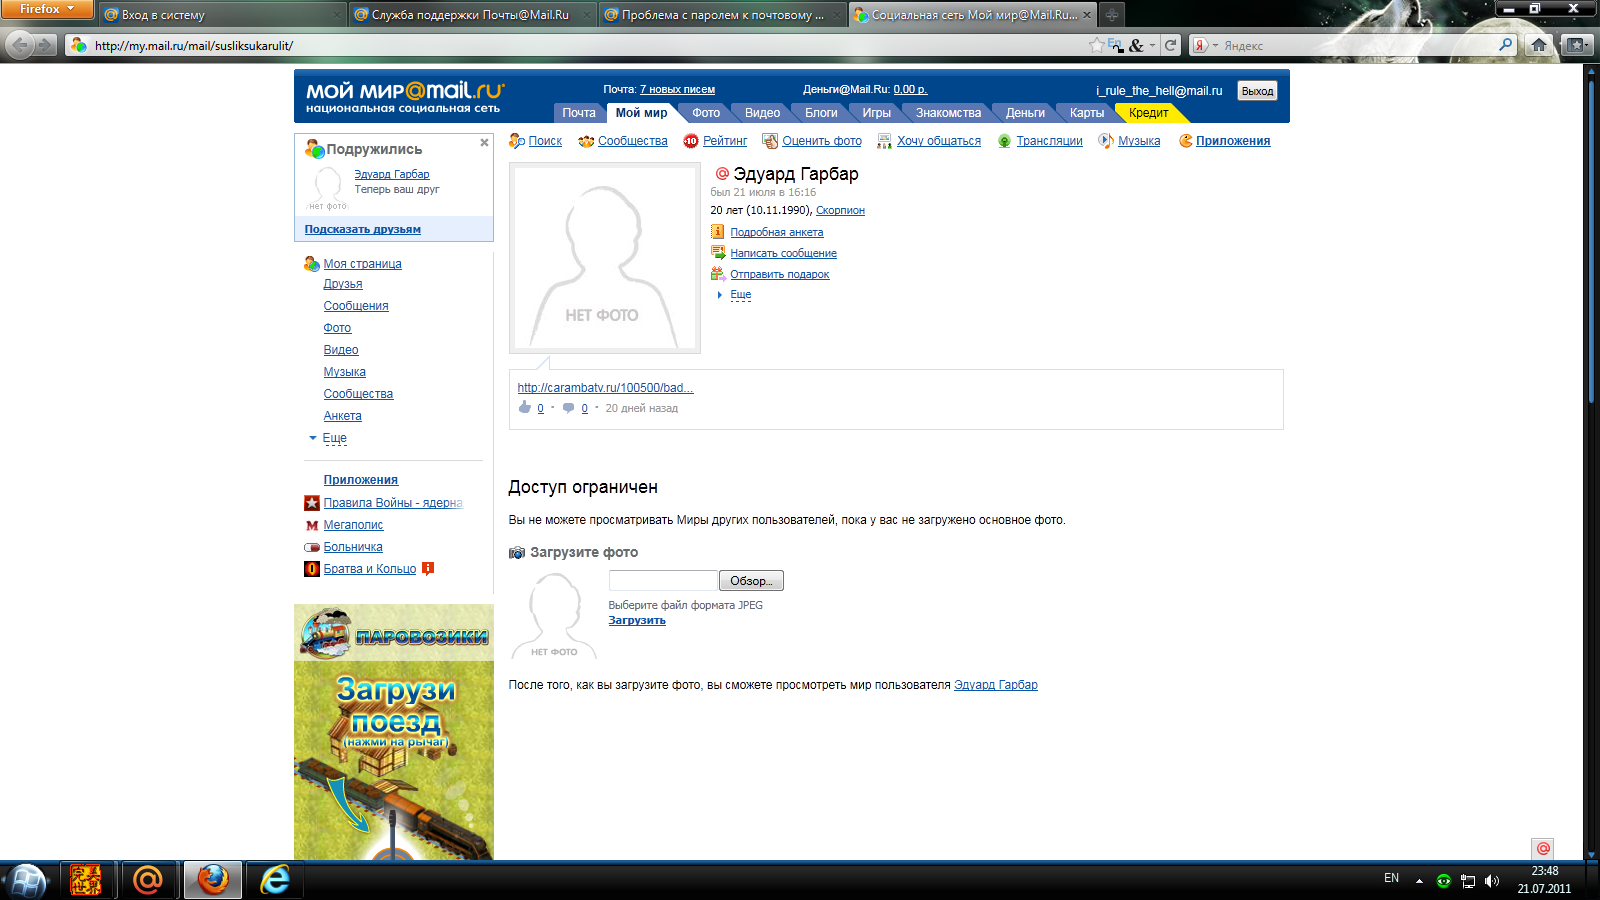The image size is (1600, 900).
Task: Click the Отправить подарок gift icon
Action: click(718, 274)
